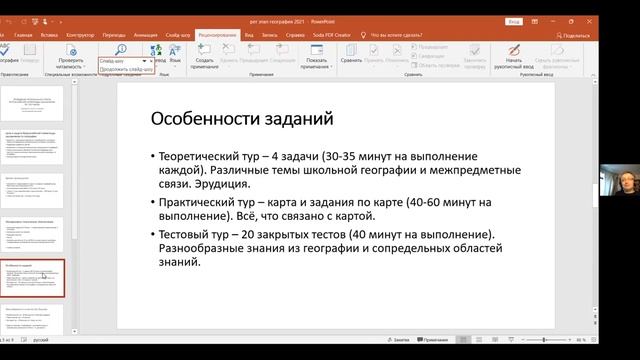Expand Show comments dropdown arrow

point(331,67)
